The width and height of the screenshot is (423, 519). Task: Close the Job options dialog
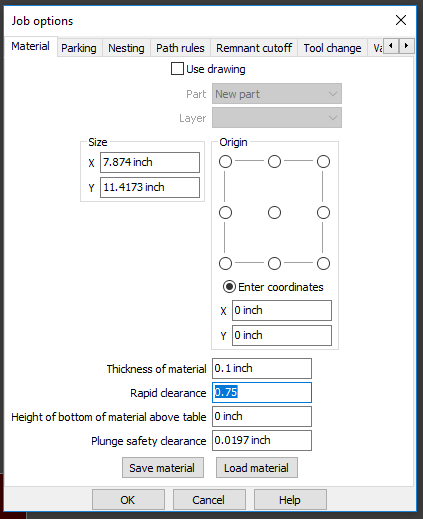(401, 20)
